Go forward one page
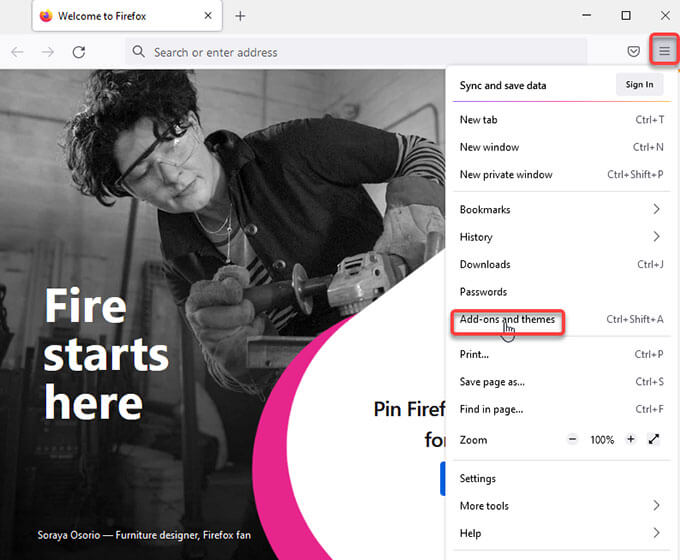Viewport: 680px width, 560px height. click(x=48, y=52)
